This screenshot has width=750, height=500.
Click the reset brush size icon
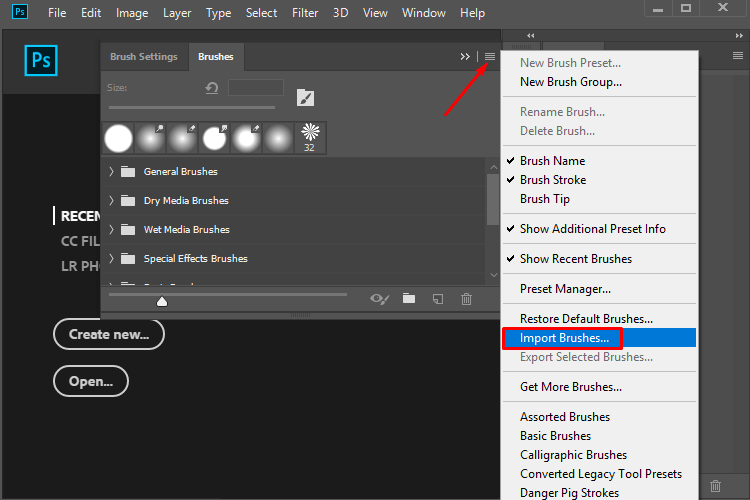coord(212,88)
